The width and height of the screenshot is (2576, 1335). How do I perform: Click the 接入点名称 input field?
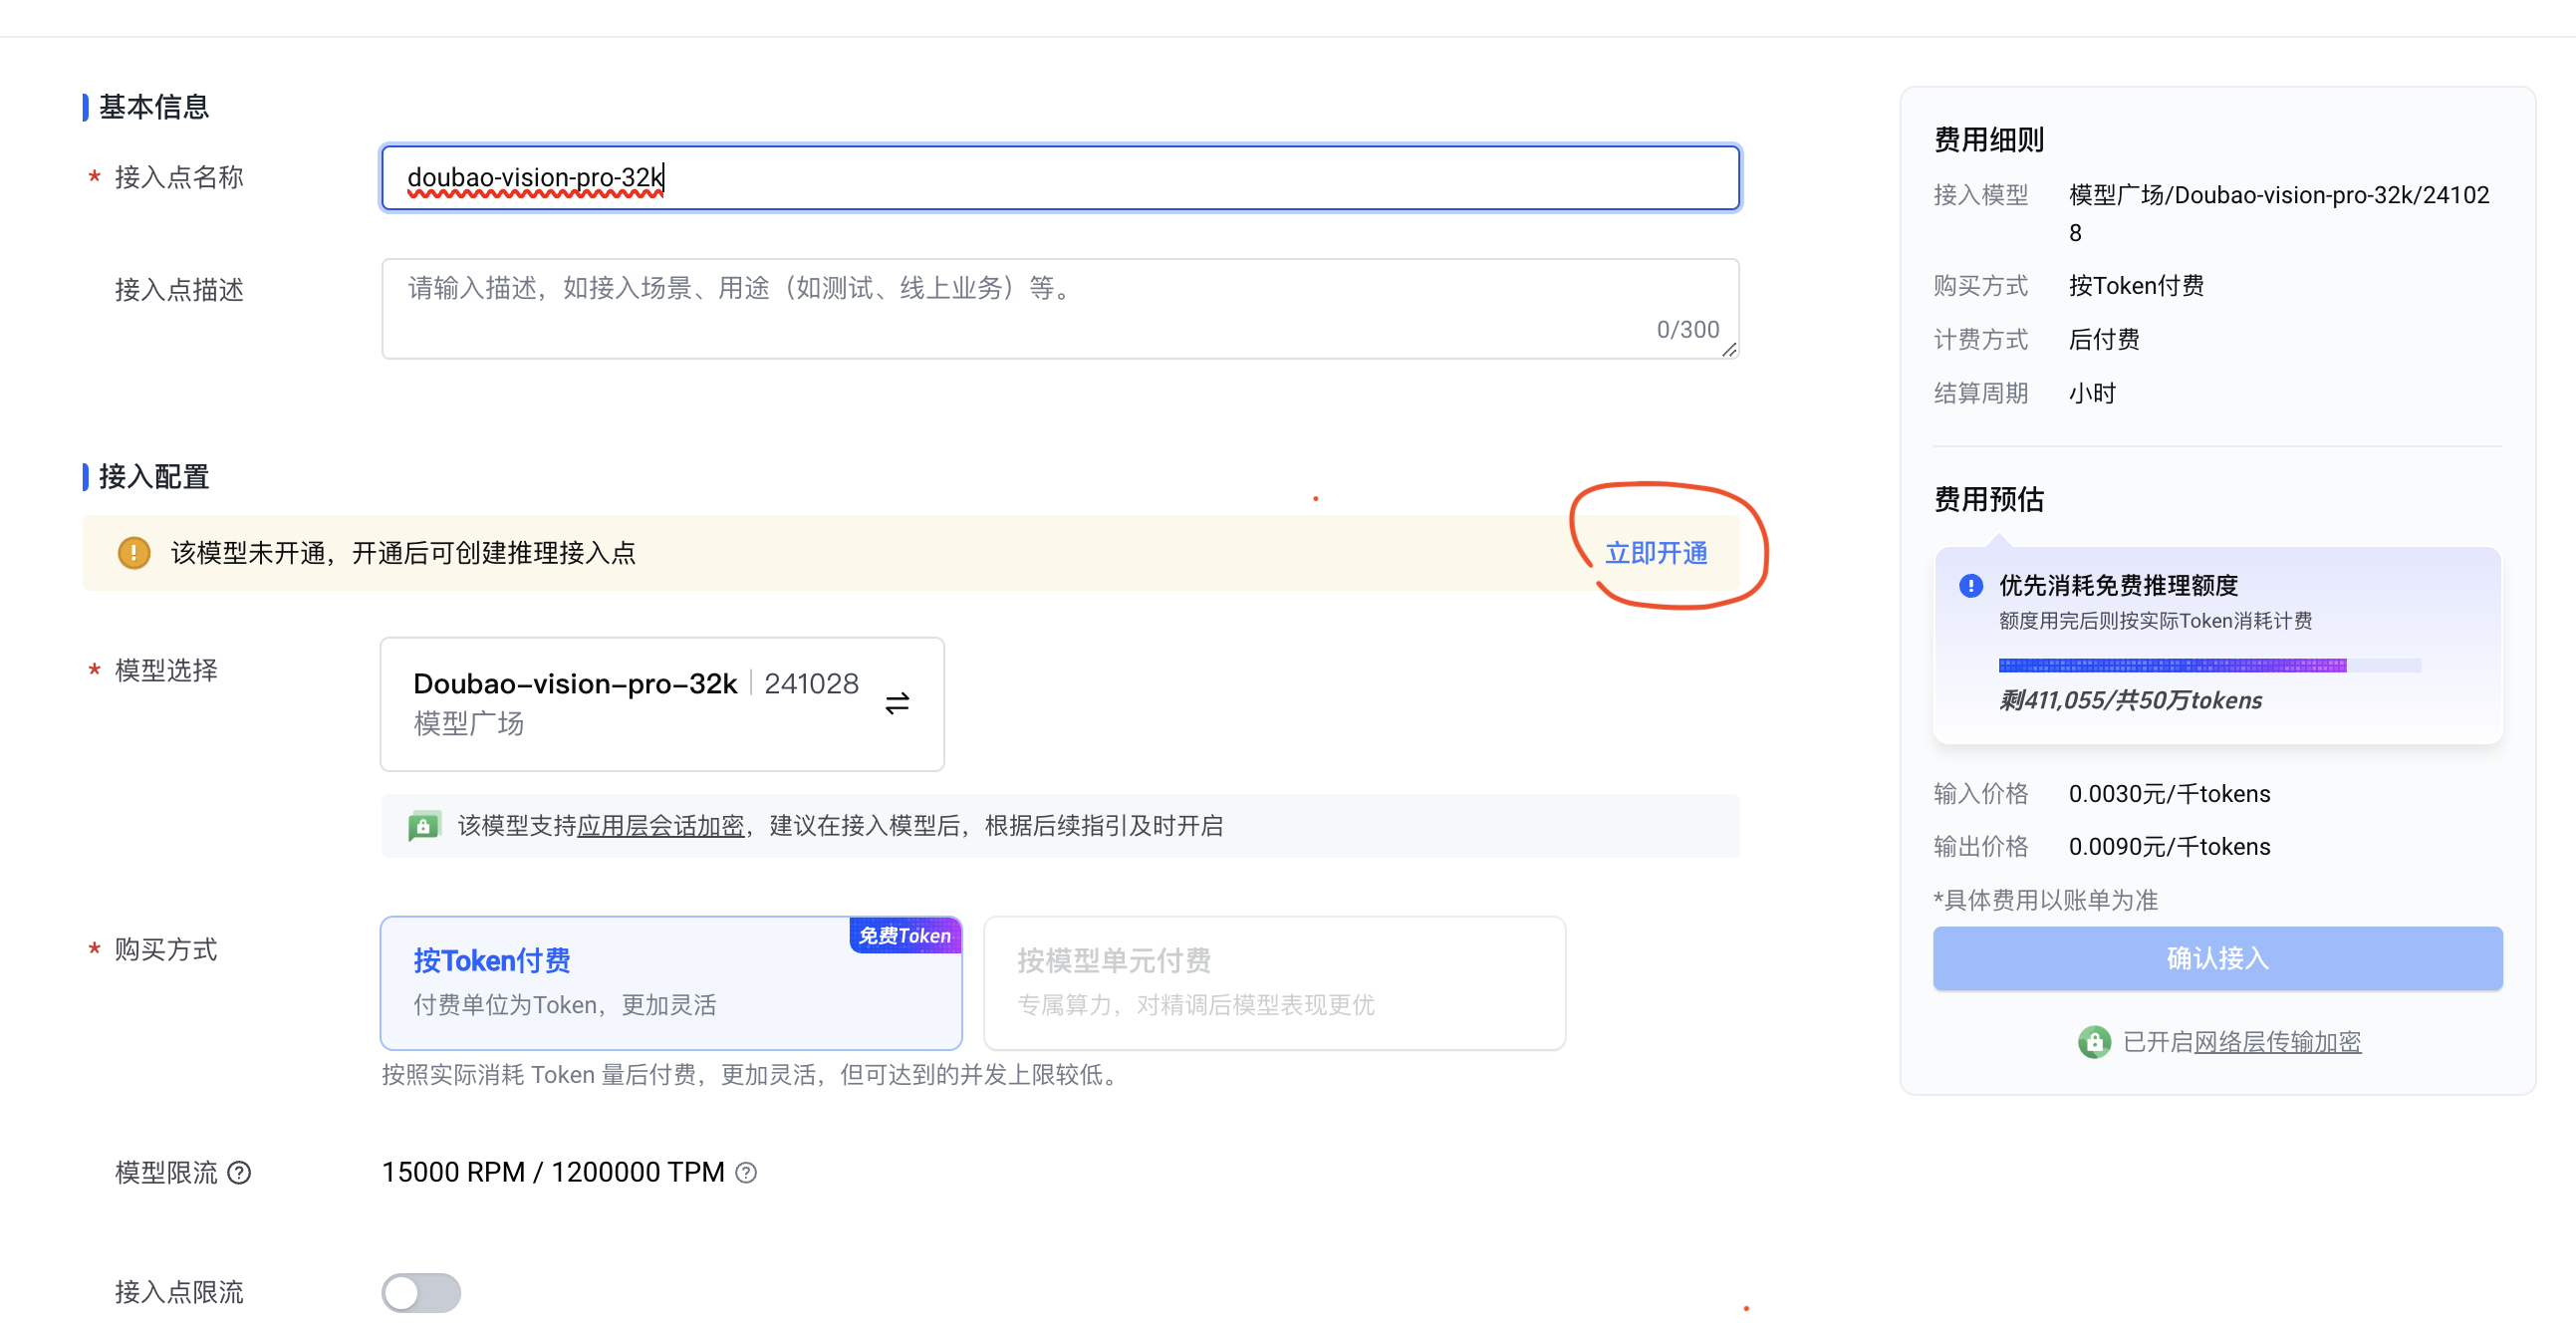point(1060,178)
